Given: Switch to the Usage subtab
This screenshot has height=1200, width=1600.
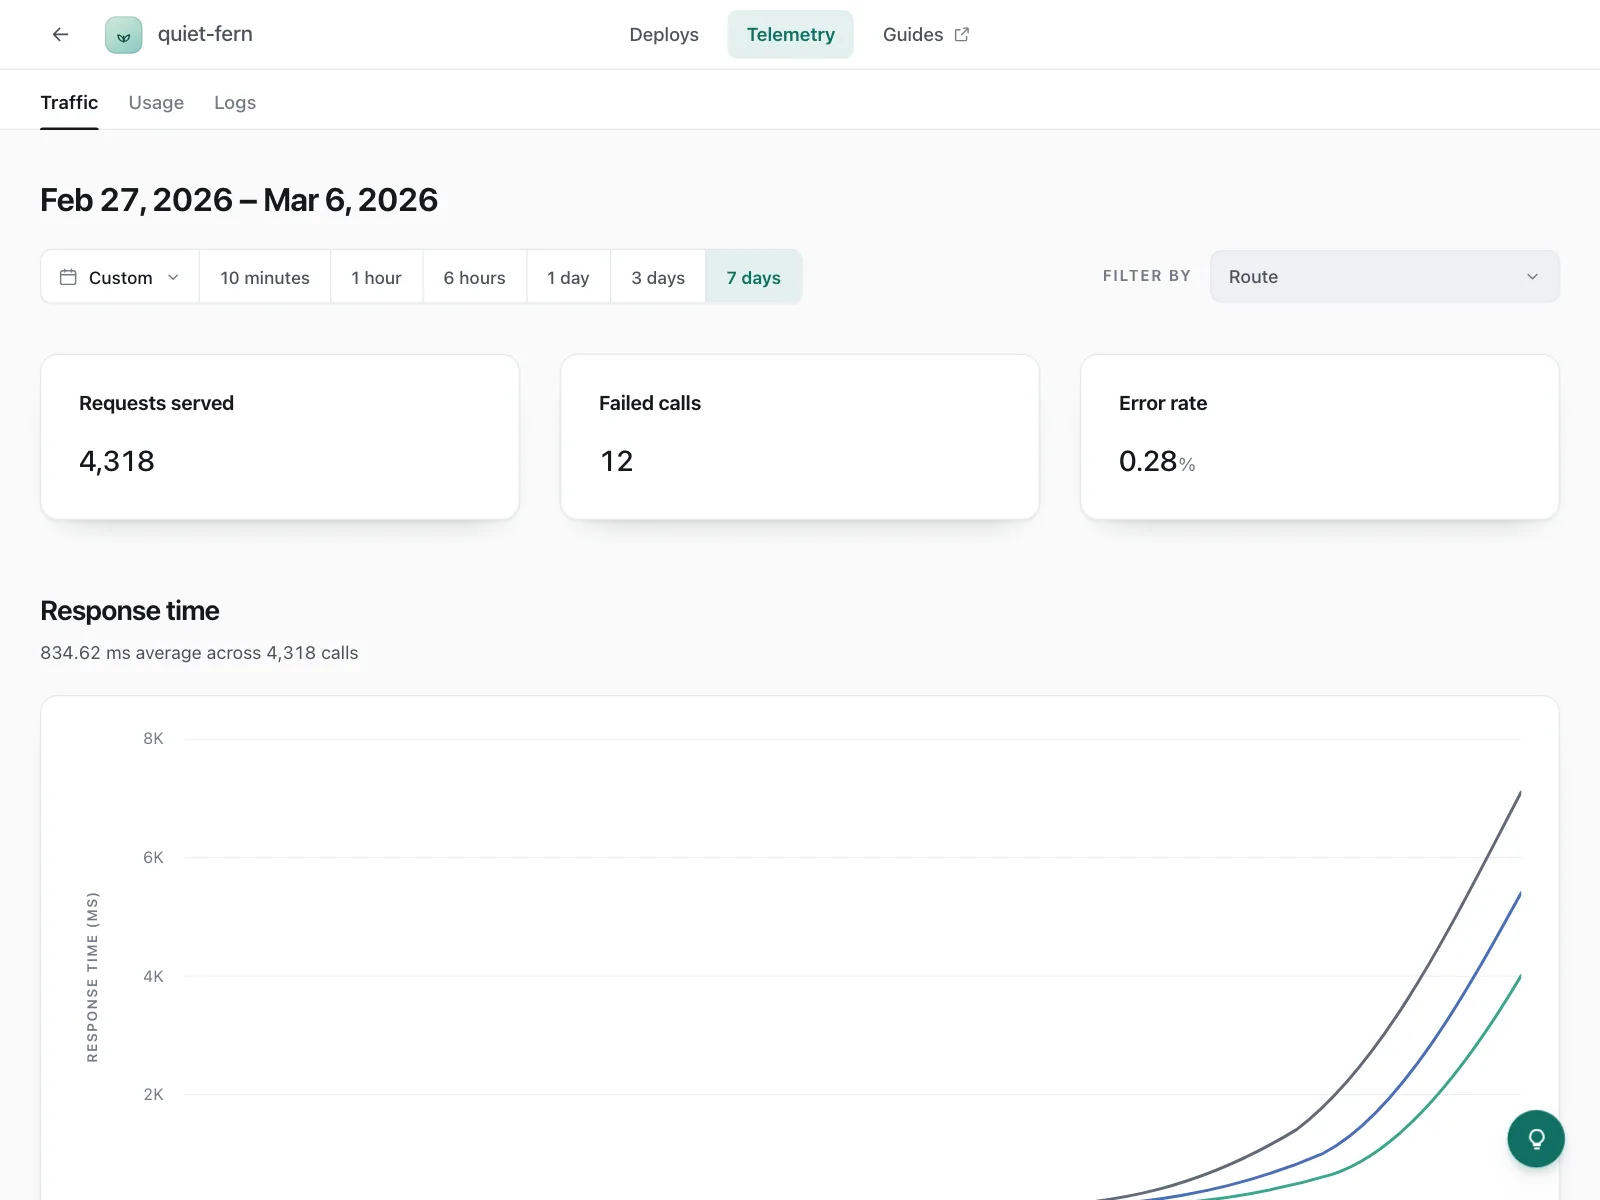Looking at the screenshot, I should (x=156, y=103).
